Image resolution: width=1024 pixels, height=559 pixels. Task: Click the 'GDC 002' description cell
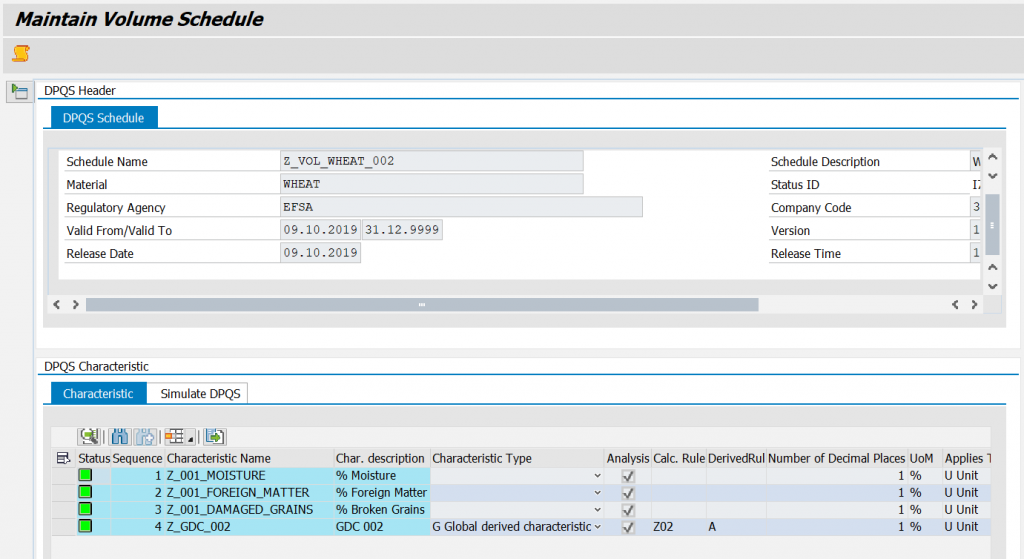pos(381,526)
